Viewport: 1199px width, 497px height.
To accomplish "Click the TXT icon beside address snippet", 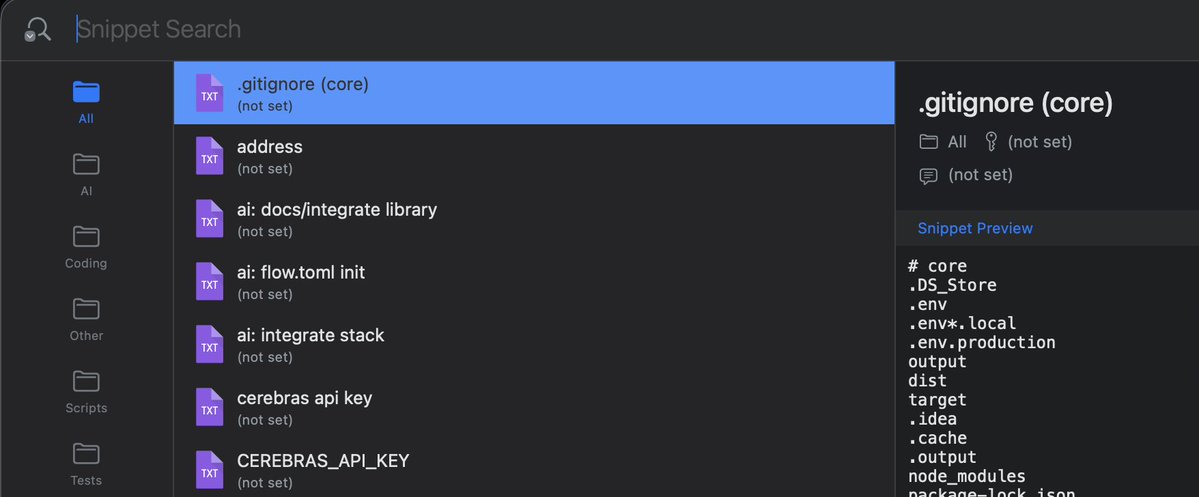I will 209,157.
